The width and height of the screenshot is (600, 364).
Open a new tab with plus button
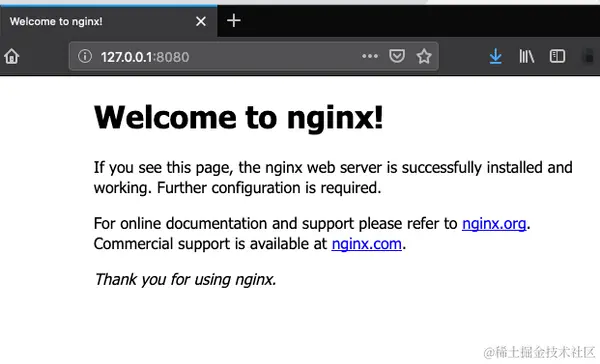(x=233, y=21)
